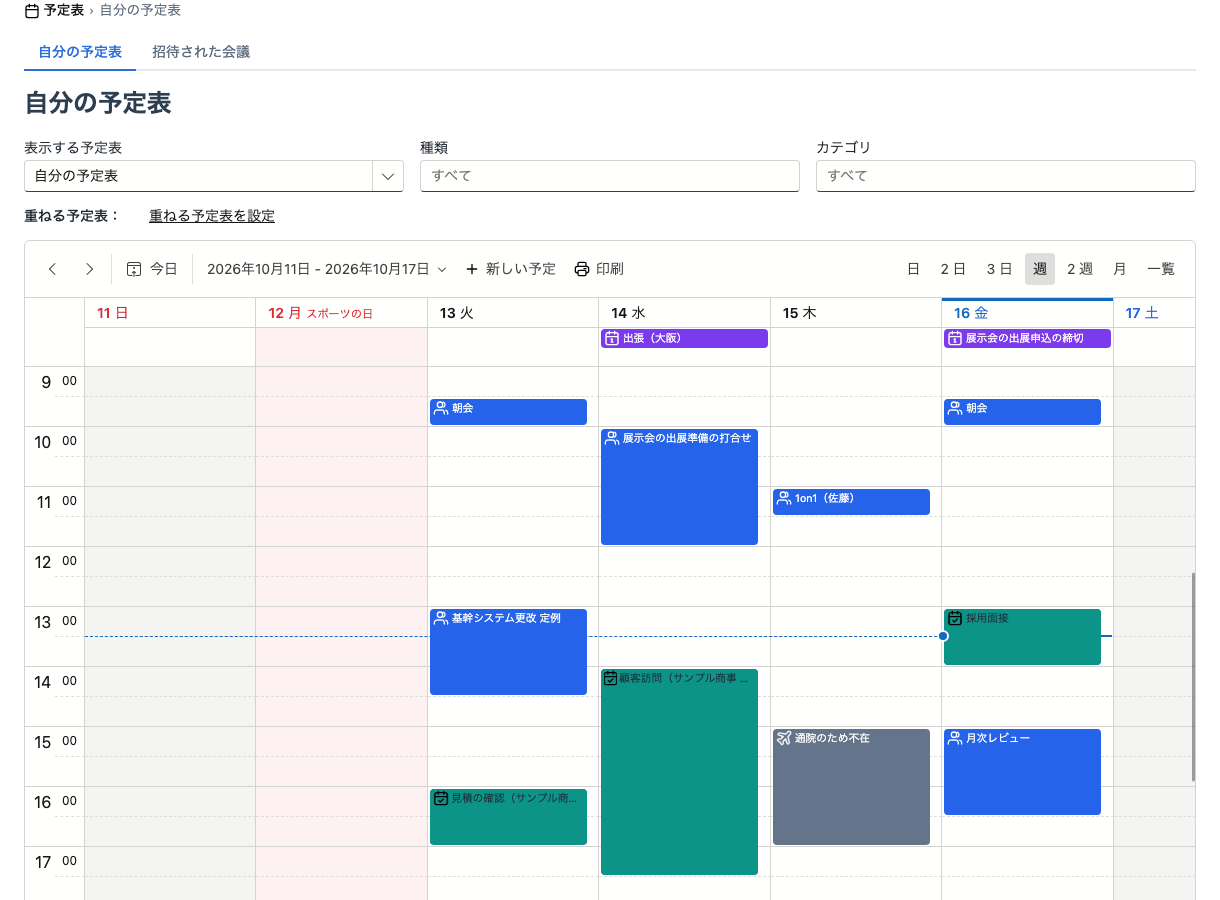The image size is (1220, 900).
Task: Click the 11 日 Sunday column header
Action: (170, 313)
